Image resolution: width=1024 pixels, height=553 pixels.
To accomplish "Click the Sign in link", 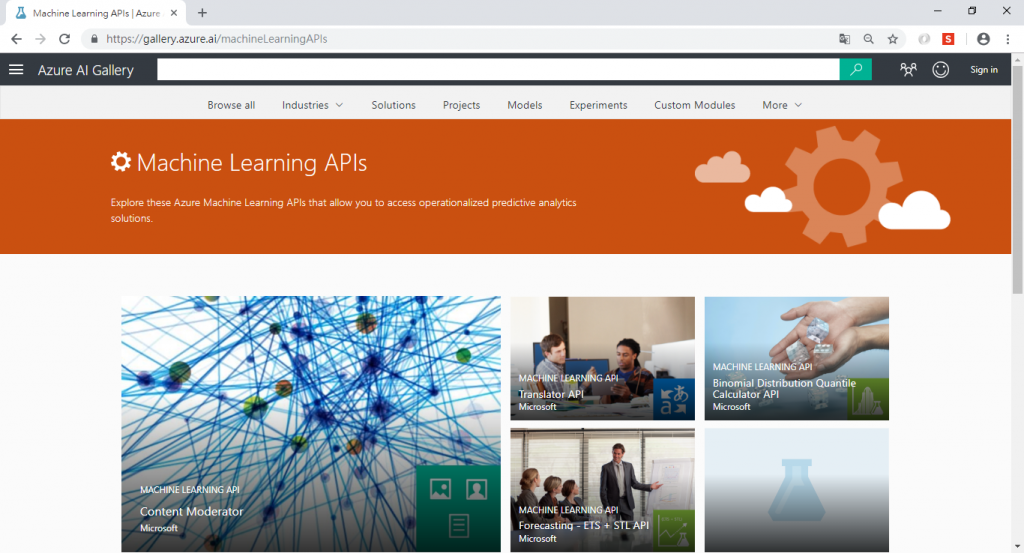I will [984, 70].
